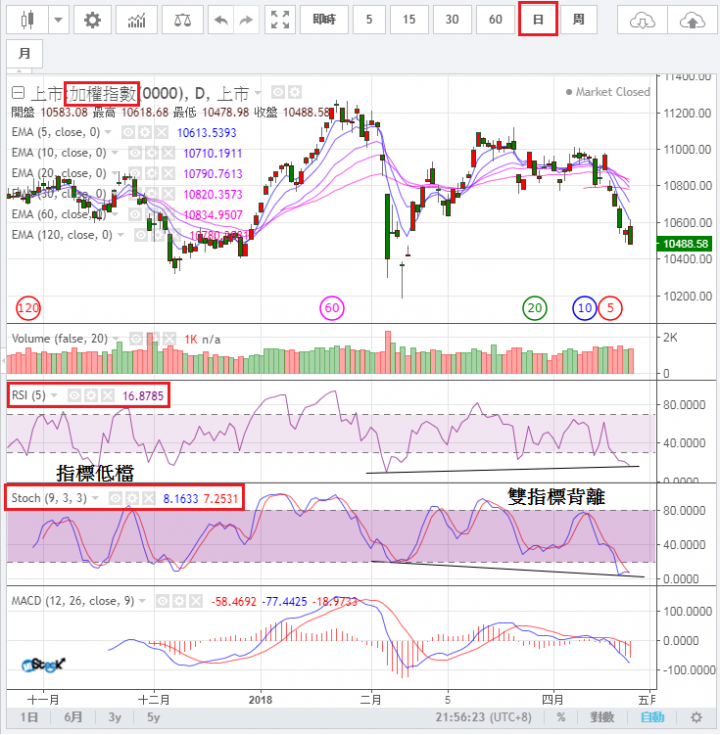The image size is (720, 735).
Task: Set date range to 6月
Action: [73, 717]
